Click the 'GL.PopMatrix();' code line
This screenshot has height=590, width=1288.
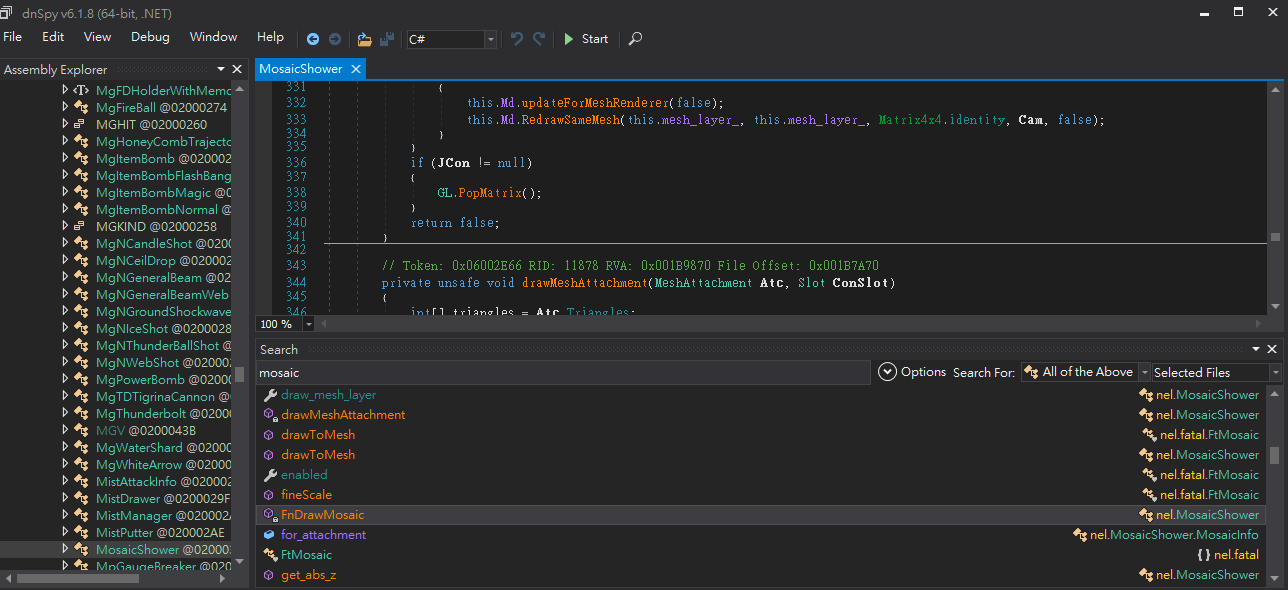489,193
